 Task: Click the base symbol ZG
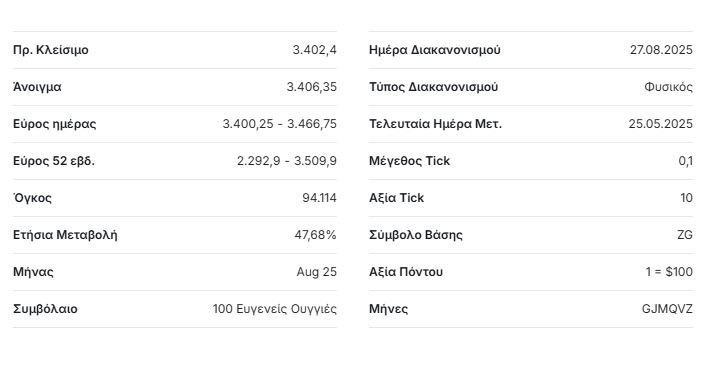click(x=685, y=235)
